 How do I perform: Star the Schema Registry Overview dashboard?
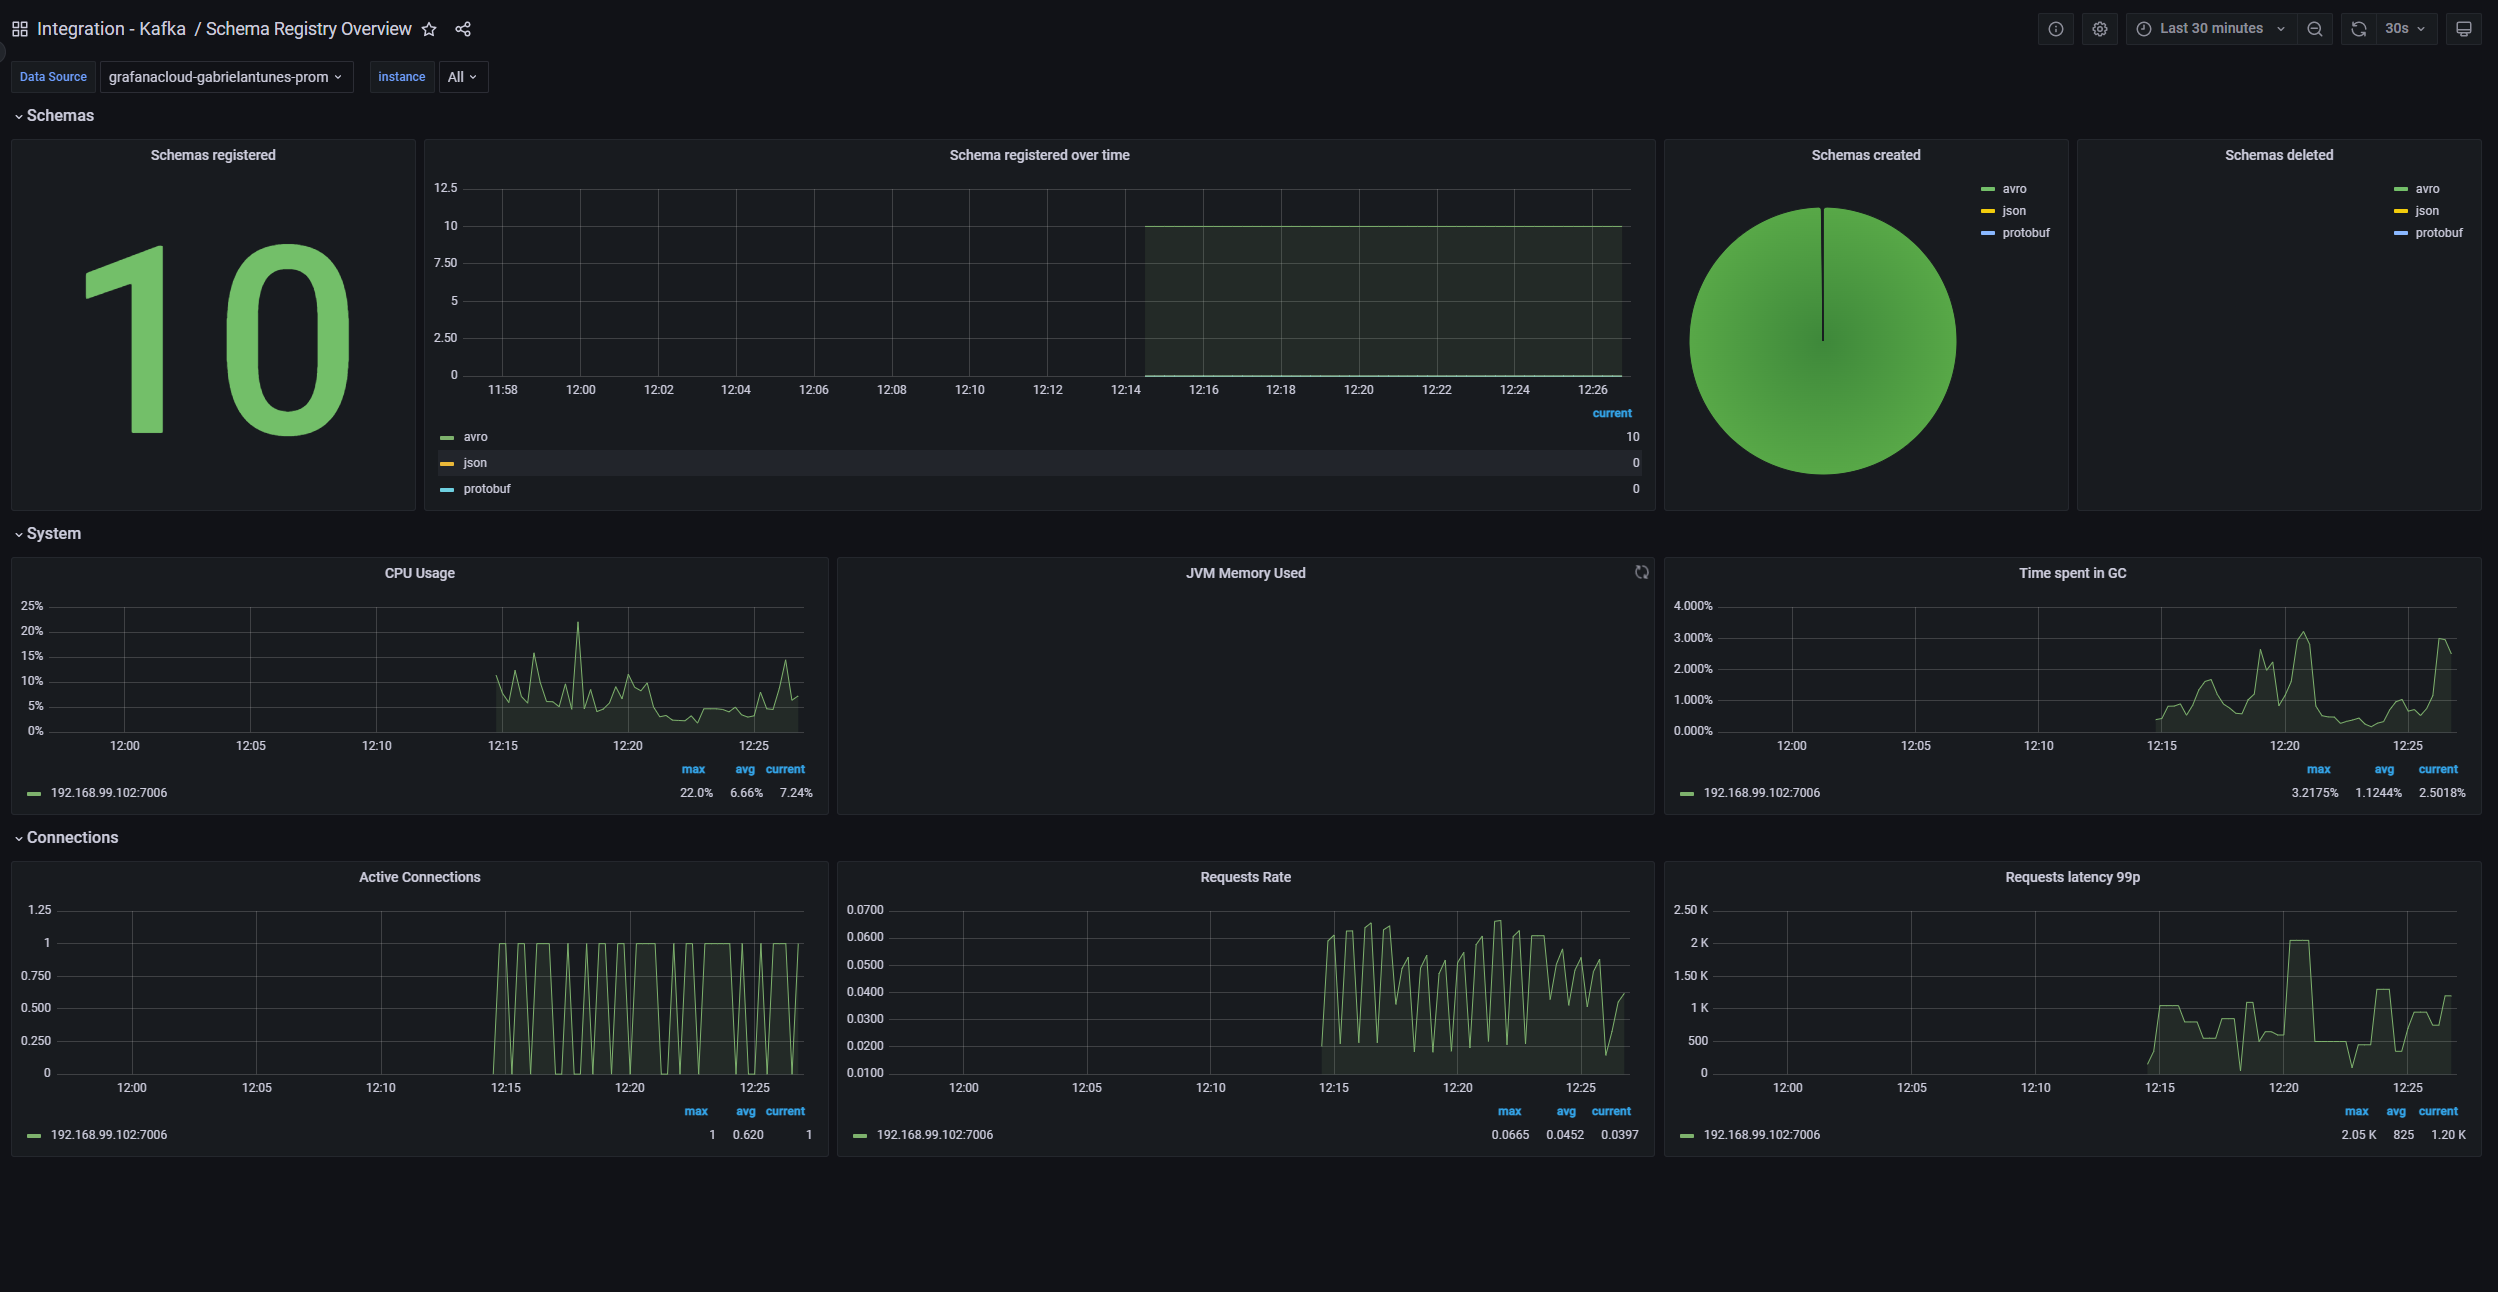coord(429,29)
